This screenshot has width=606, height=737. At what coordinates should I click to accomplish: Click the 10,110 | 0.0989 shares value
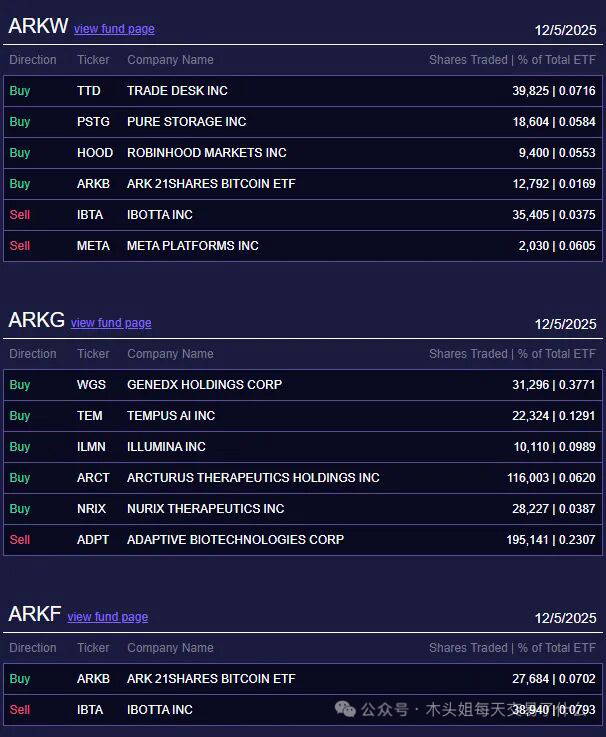[x=554, y=447]
